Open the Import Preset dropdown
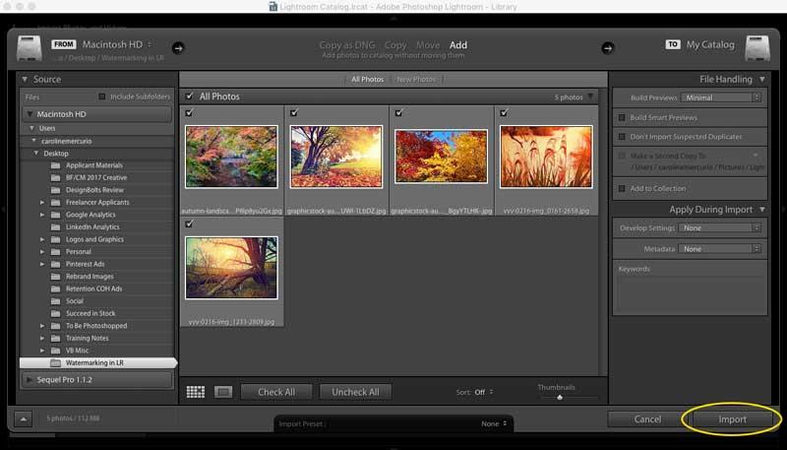787x450 pixels. click(493, 424)
